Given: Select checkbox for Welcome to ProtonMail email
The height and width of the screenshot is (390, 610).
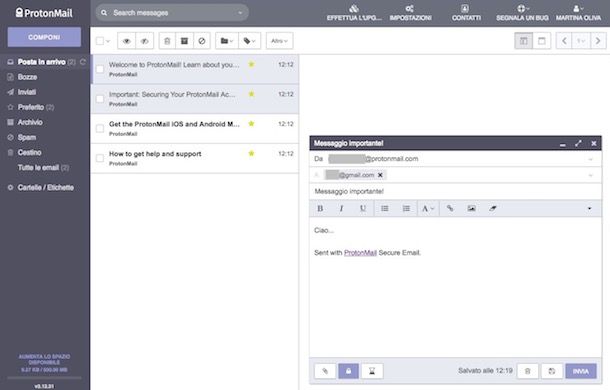Looking at the screenshot, I should tap(100, 69).
